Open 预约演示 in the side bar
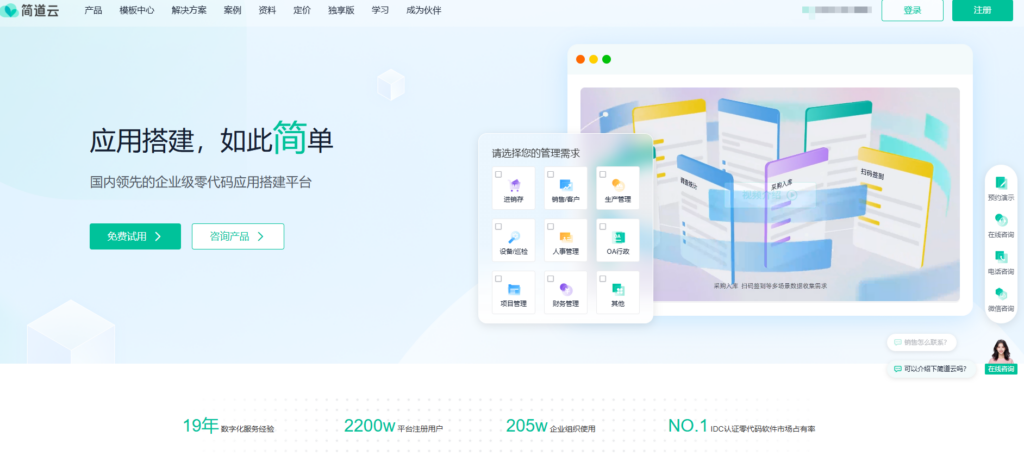Viewport: 1024px width, 468px height. coord(1000,189)
